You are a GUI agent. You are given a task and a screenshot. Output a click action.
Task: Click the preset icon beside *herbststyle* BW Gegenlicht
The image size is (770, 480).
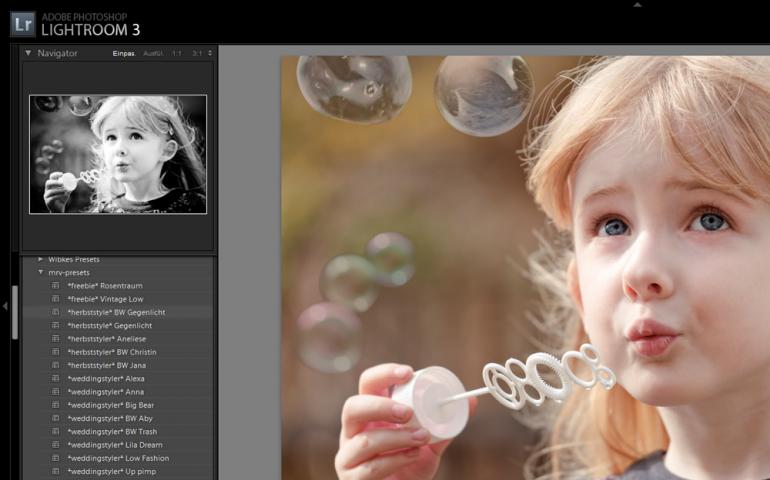point(55,312)
